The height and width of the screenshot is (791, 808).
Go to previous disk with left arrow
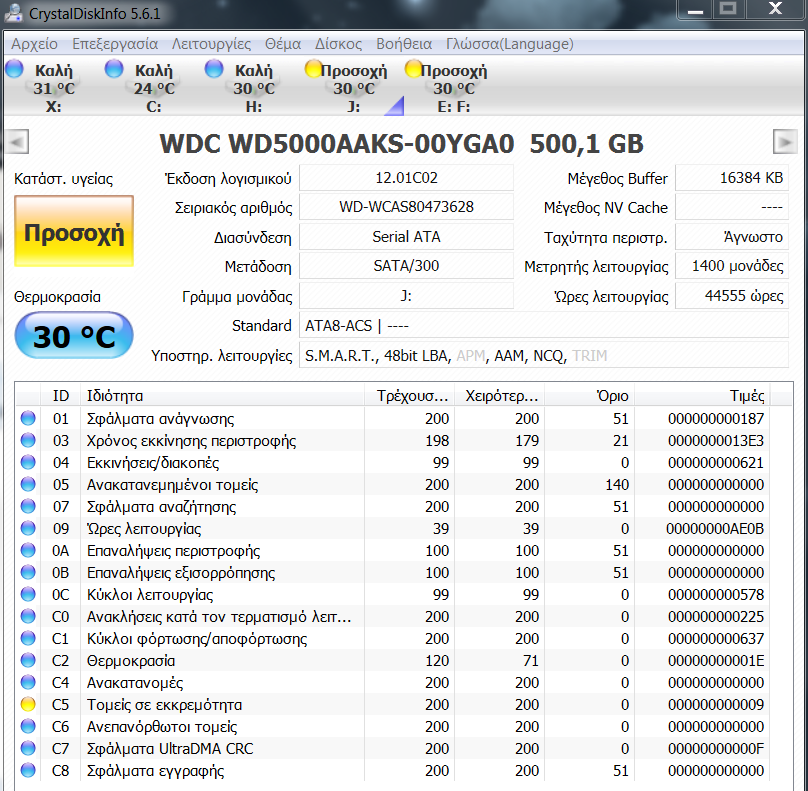click(x=17, y=142)
